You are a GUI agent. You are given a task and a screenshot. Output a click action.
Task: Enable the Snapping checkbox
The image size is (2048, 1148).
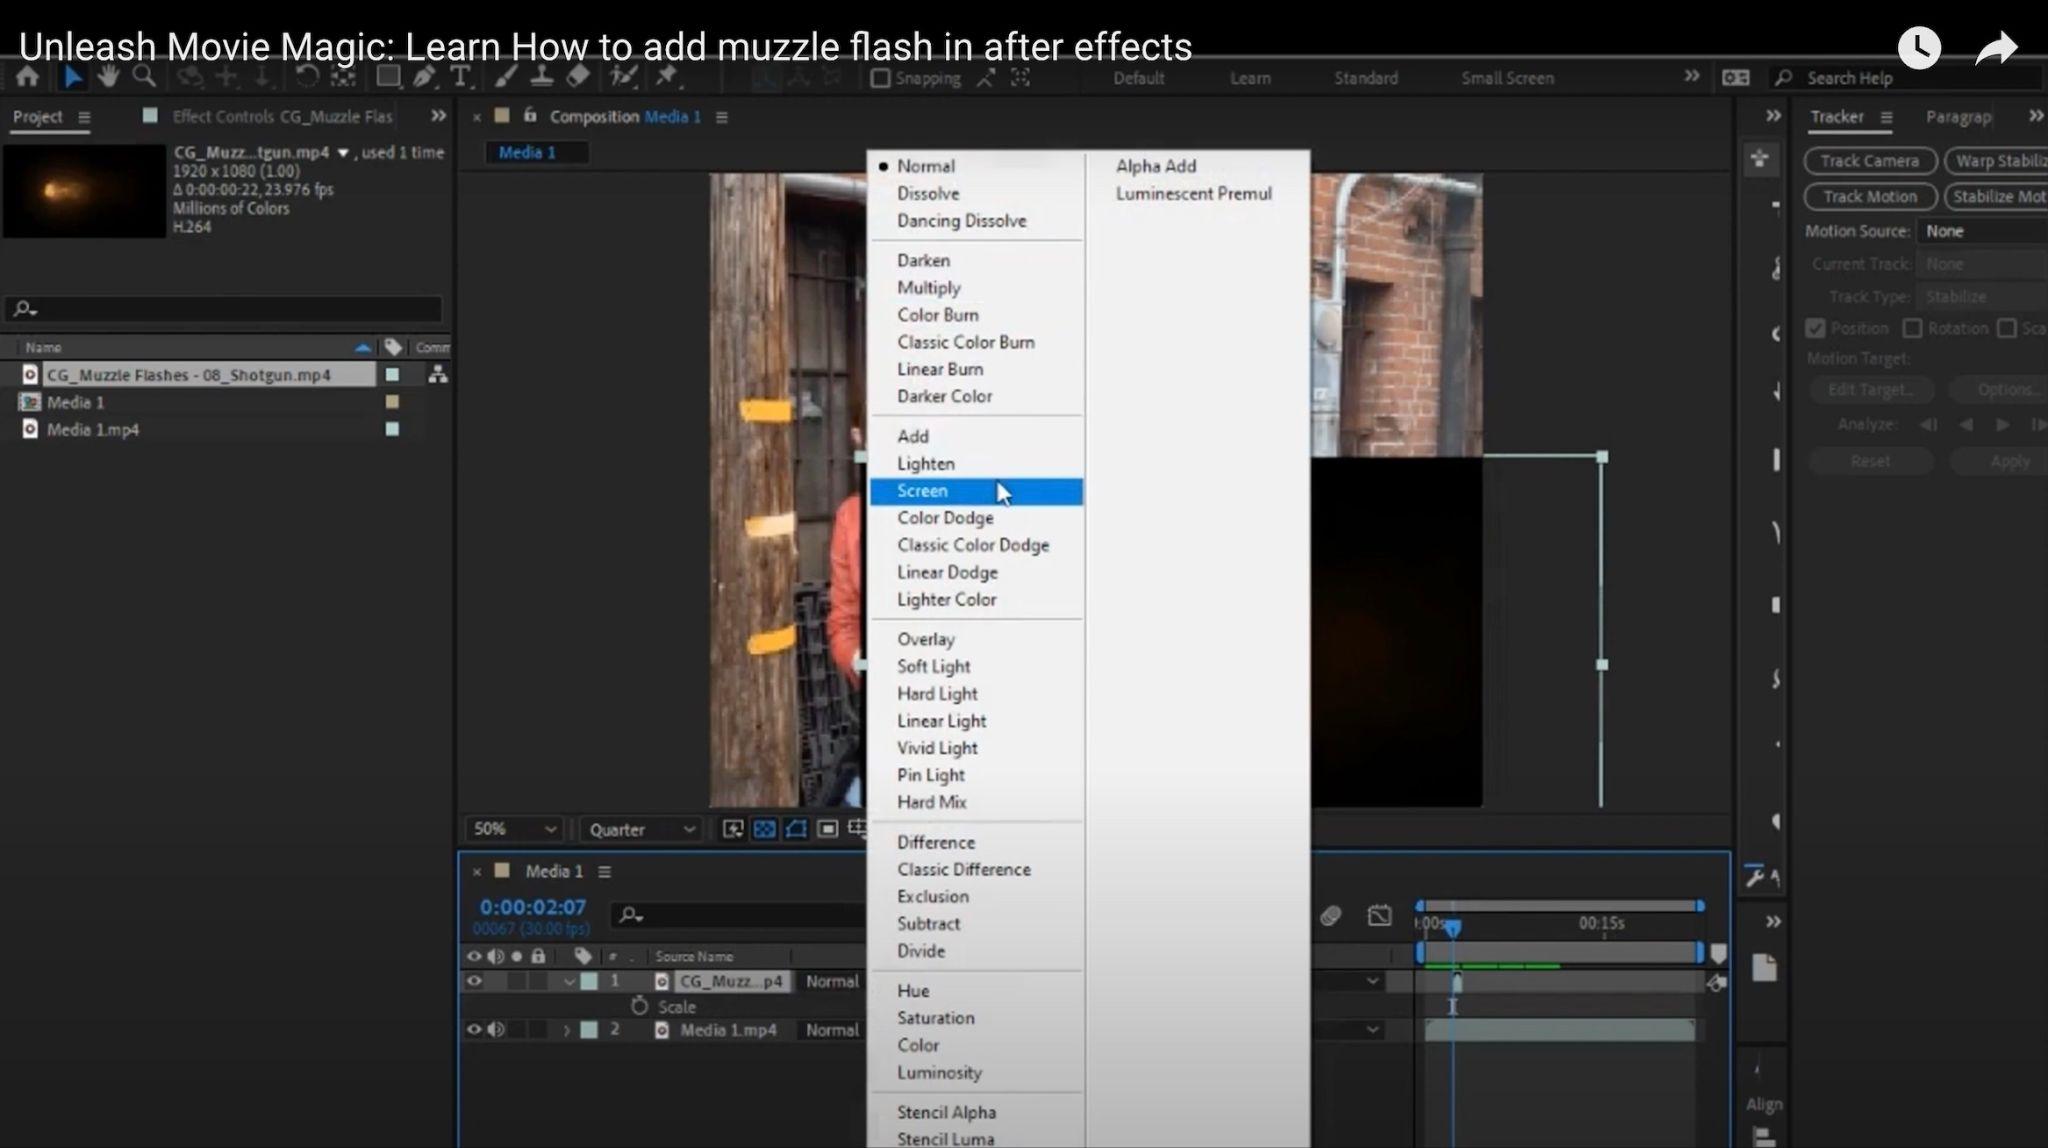[x=880, y=78]
